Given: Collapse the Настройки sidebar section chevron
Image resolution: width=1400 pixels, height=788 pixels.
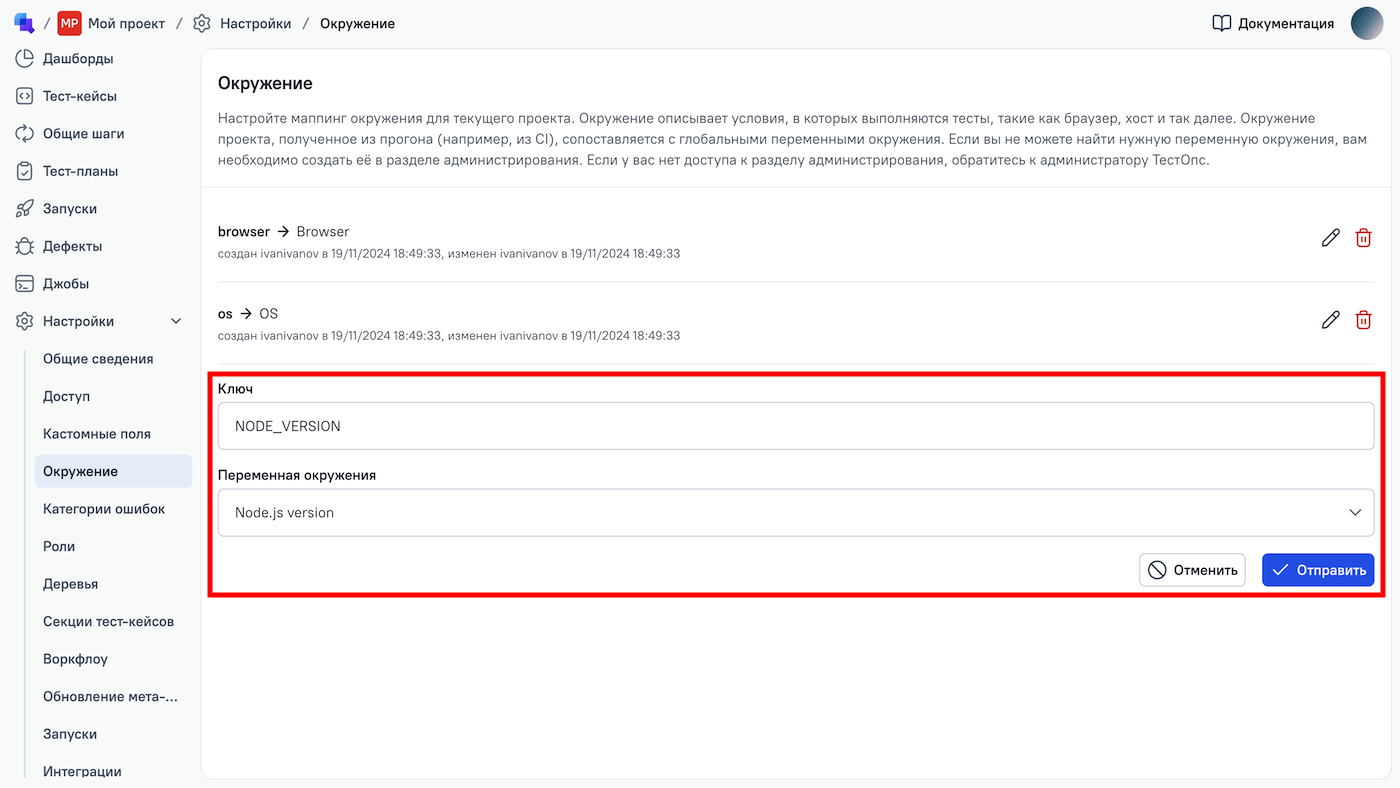Looking at the screenshot, I should point(176,321).
